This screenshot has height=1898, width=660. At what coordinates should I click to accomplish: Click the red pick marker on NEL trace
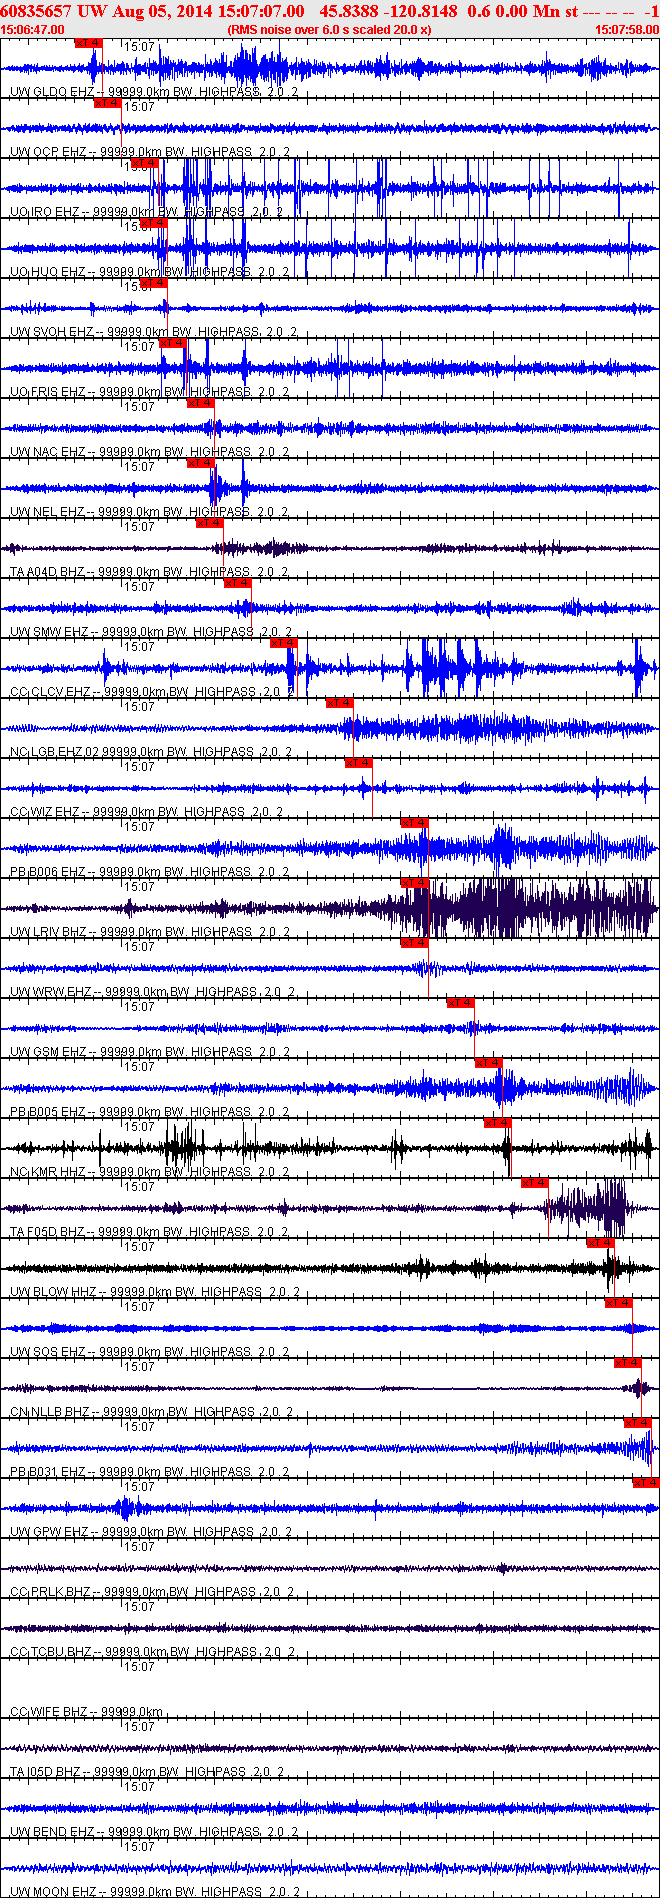[201, 463]
